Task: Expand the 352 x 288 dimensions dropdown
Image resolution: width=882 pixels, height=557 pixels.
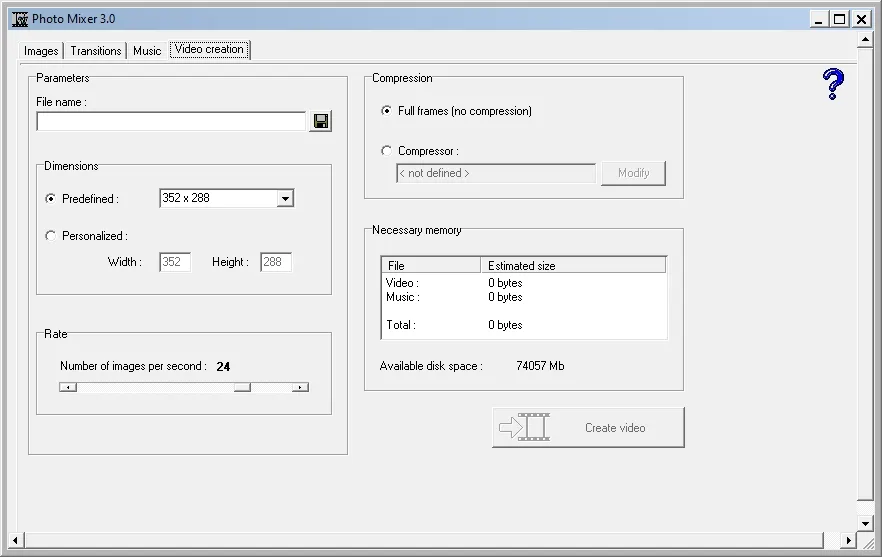Action: point(285,199)
